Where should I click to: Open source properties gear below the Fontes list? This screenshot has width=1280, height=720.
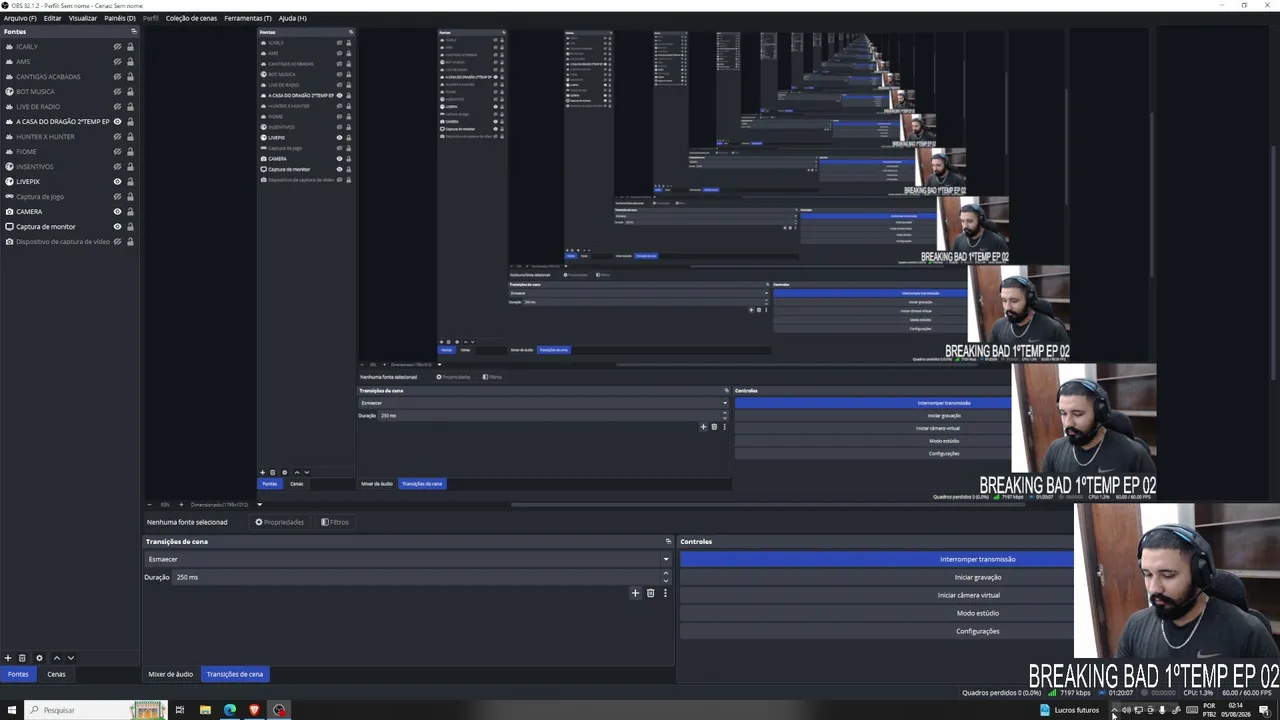[x=39, y=658]
